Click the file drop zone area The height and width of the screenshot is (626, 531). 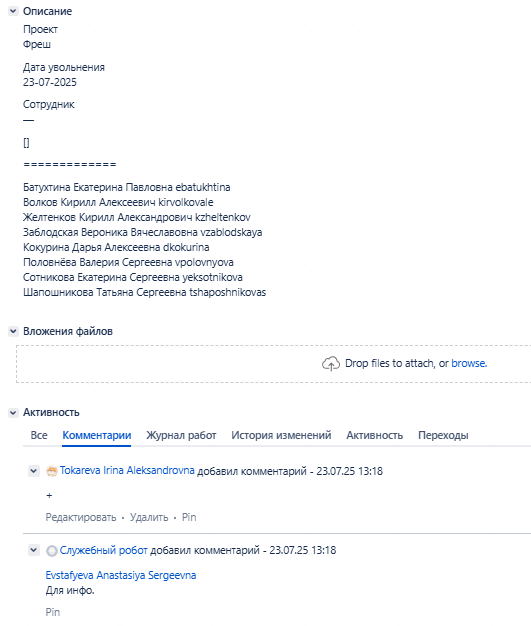[273, 364]
